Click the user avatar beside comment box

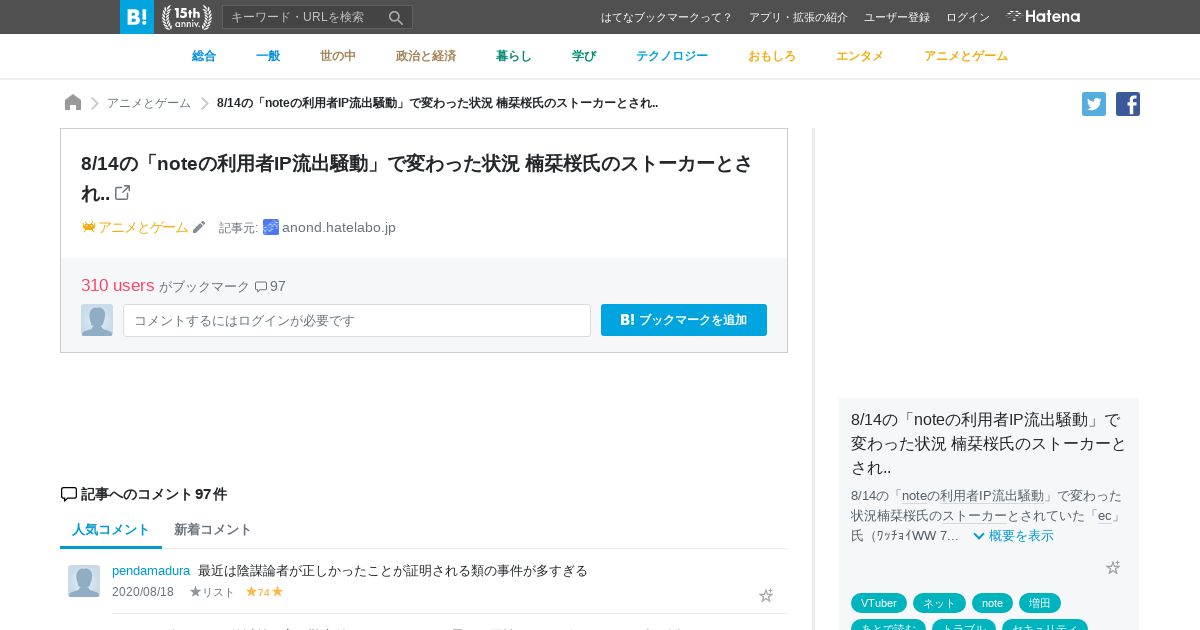(x=97, y=320)
